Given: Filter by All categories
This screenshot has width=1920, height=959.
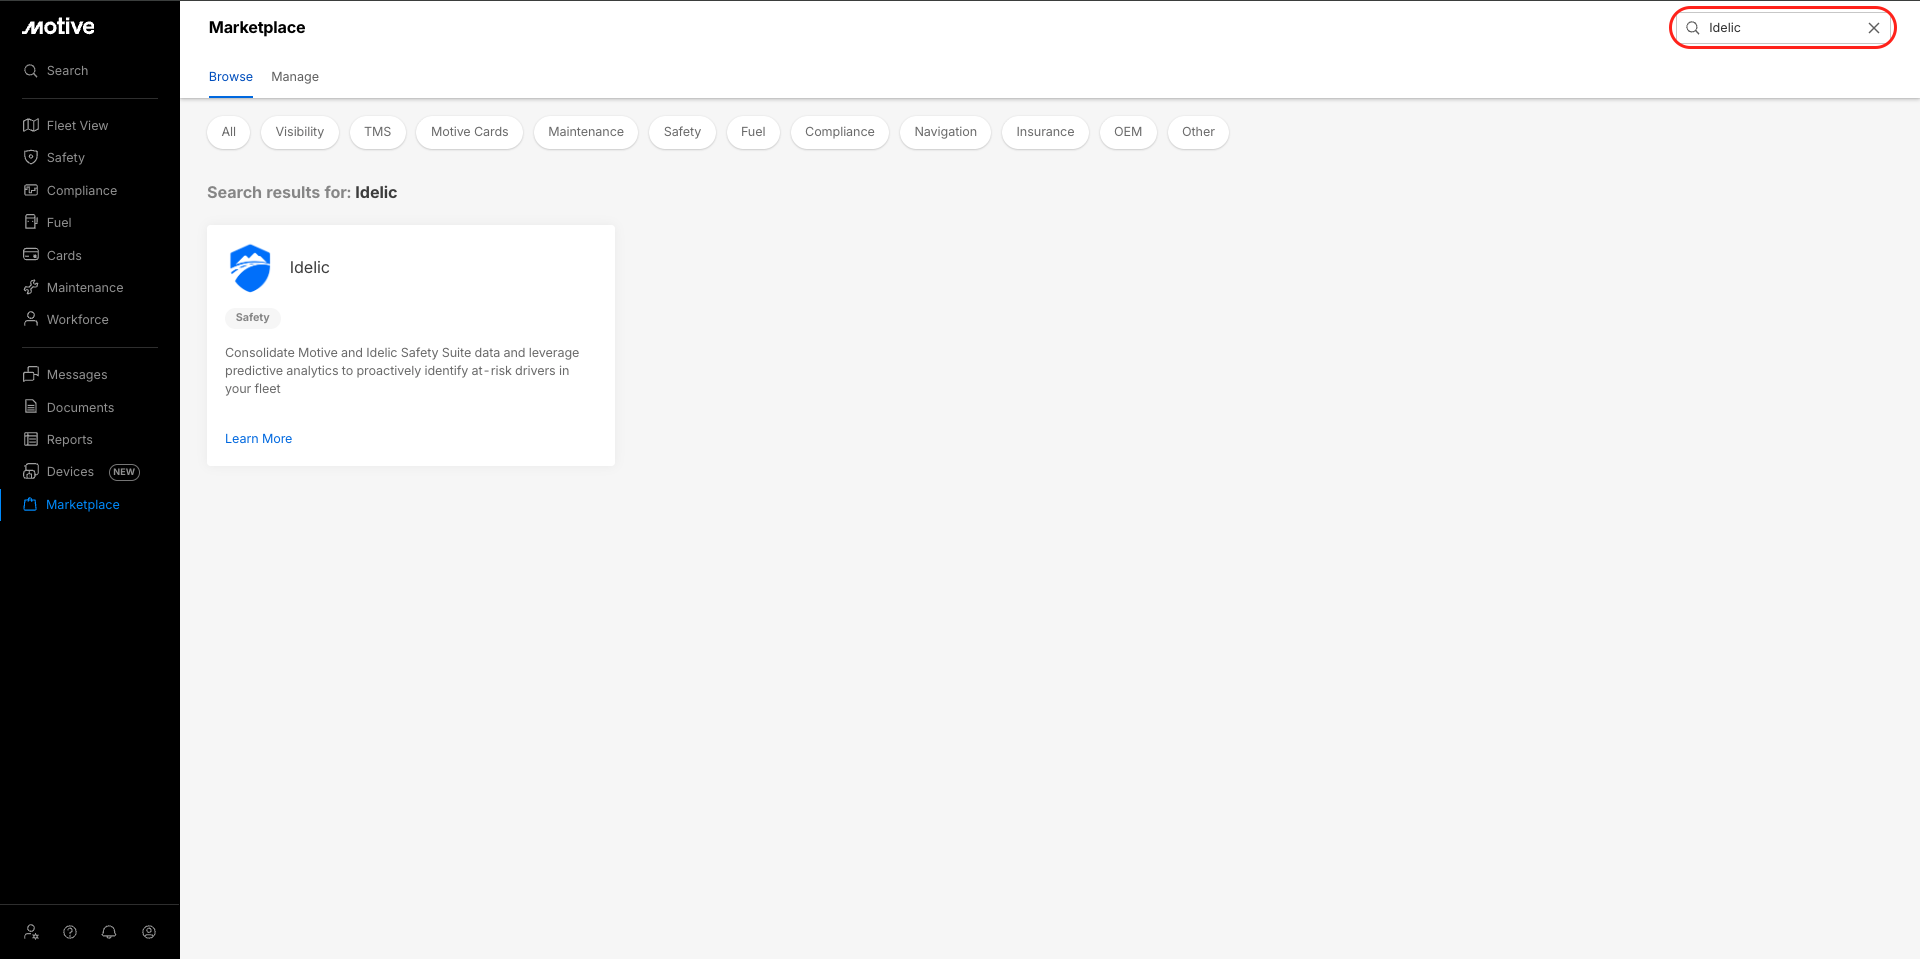Looking at the screenshot, I should [x=229, y=132].
